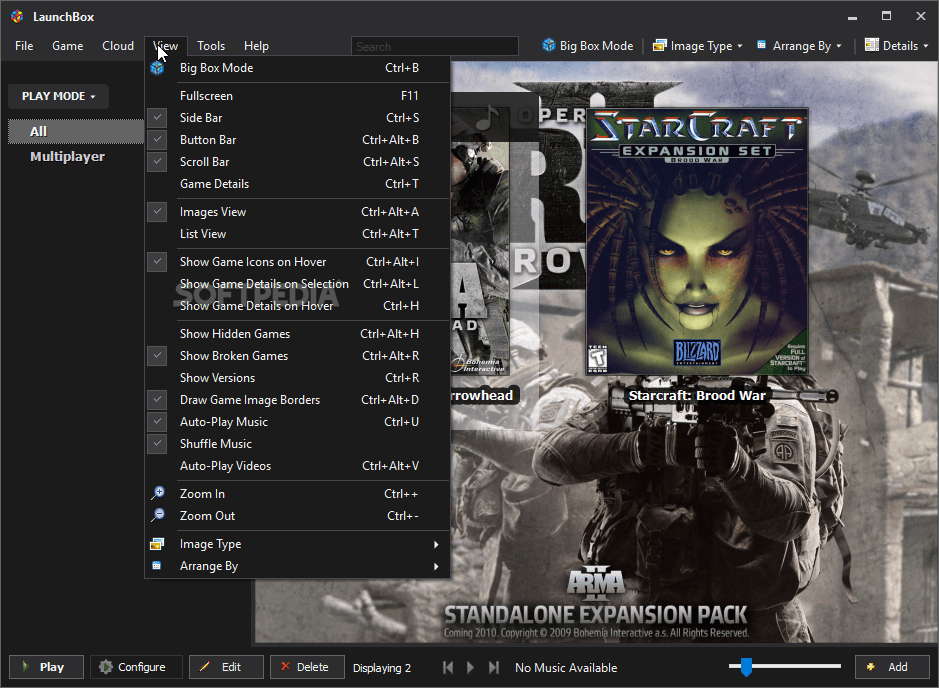Viewport: 939px width, 688px height.
Task: Expand the PLAY MODE dropdown
Action: coord(58,96)
